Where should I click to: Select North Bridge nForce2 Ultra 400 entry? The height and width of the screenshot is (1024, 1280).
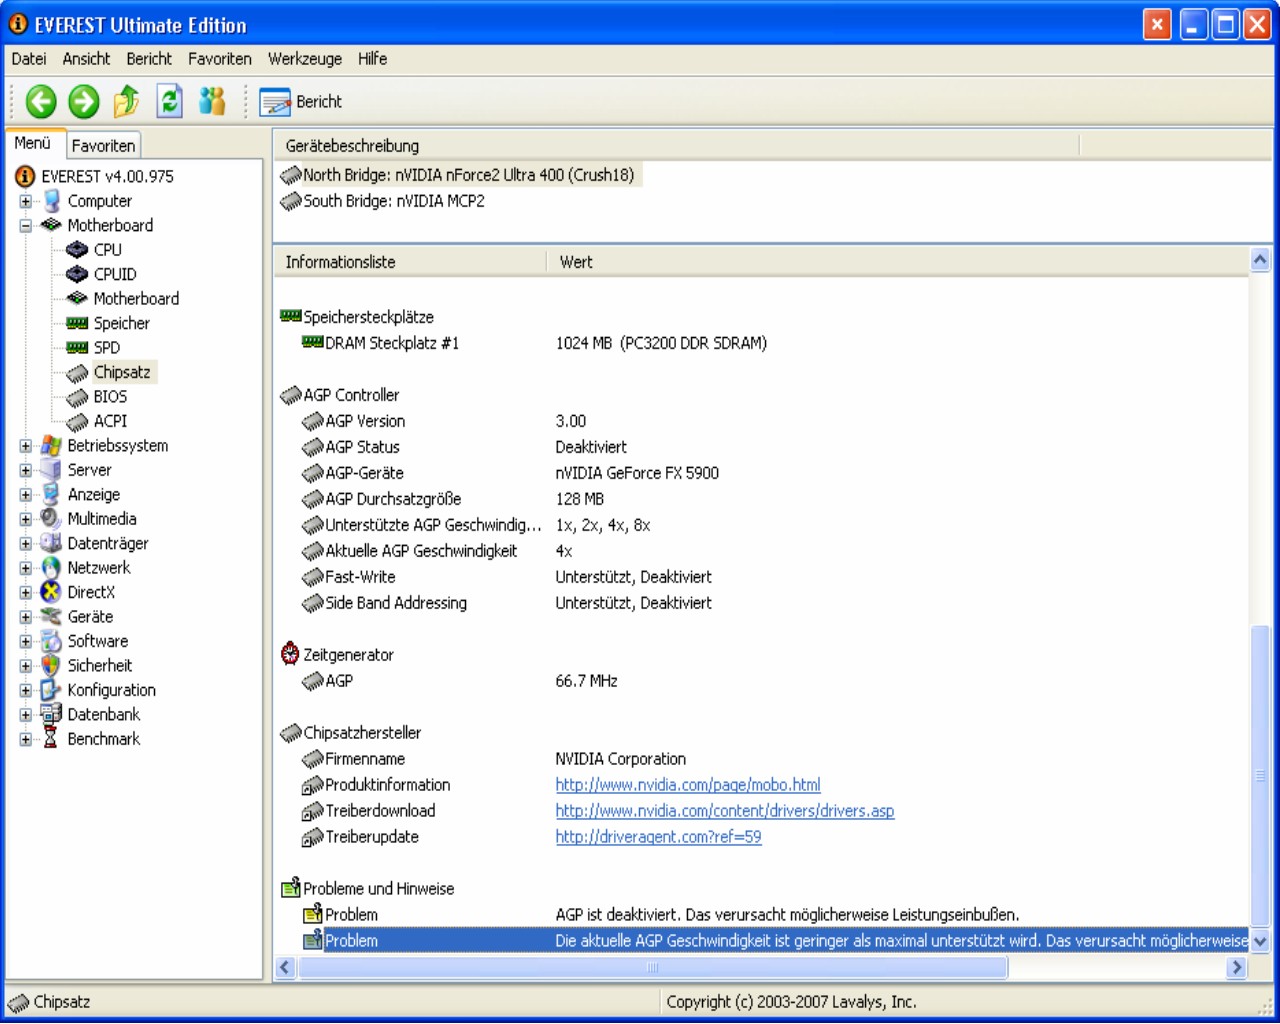tap(459, 175)
